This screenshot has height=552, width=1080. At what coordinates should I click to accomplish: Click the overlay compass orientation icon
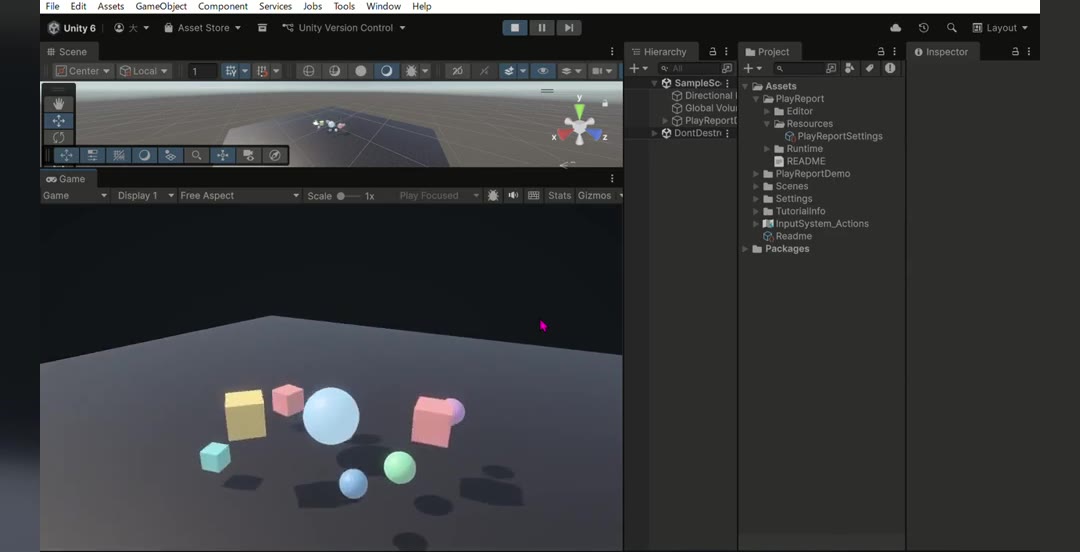pos(275,155)
